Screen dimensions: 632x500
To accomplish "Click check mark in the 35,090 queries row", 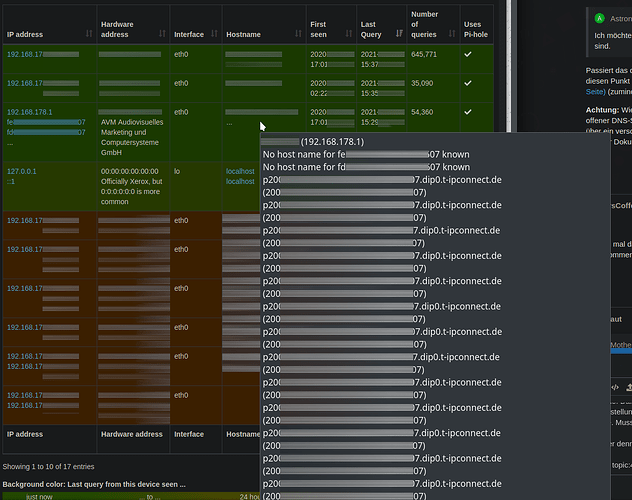I will click(467, 83).
